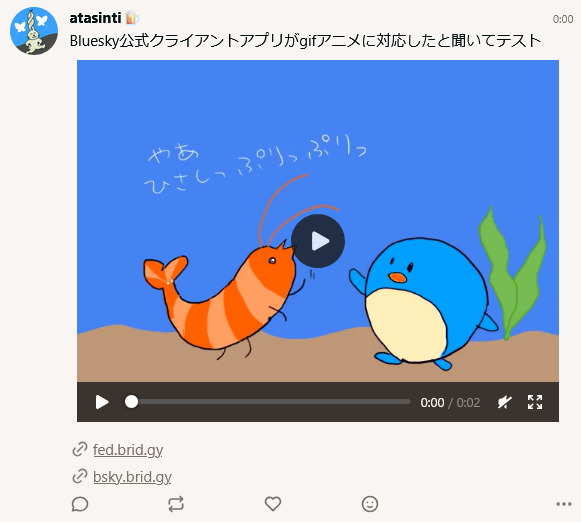This screenshot has width=581, height=522.
Task: Click the chain icon beside bsky.brid.gy
Action: (80, 476)
